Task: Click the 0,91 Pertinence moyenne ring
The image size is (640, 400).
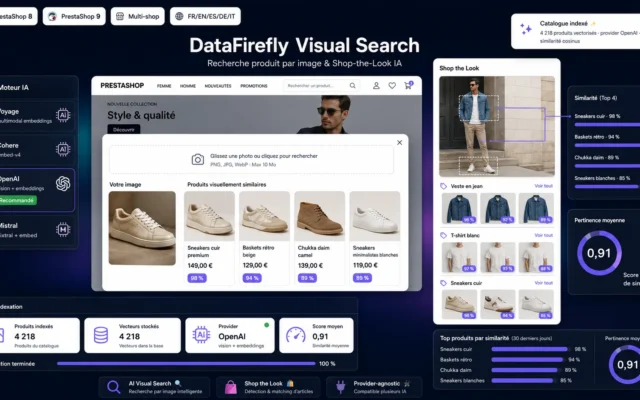Action: point(599,253)
